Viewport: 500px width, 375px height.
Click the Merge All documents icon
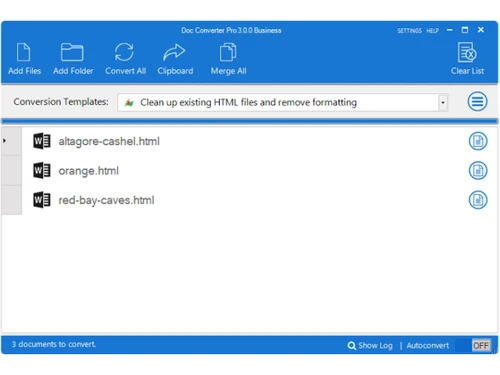click(228, 52)
